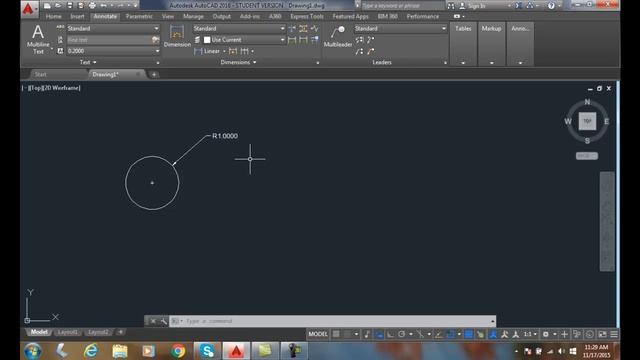
Task: Click the Linear dimension tool
Action: click(x=207, y=51)
